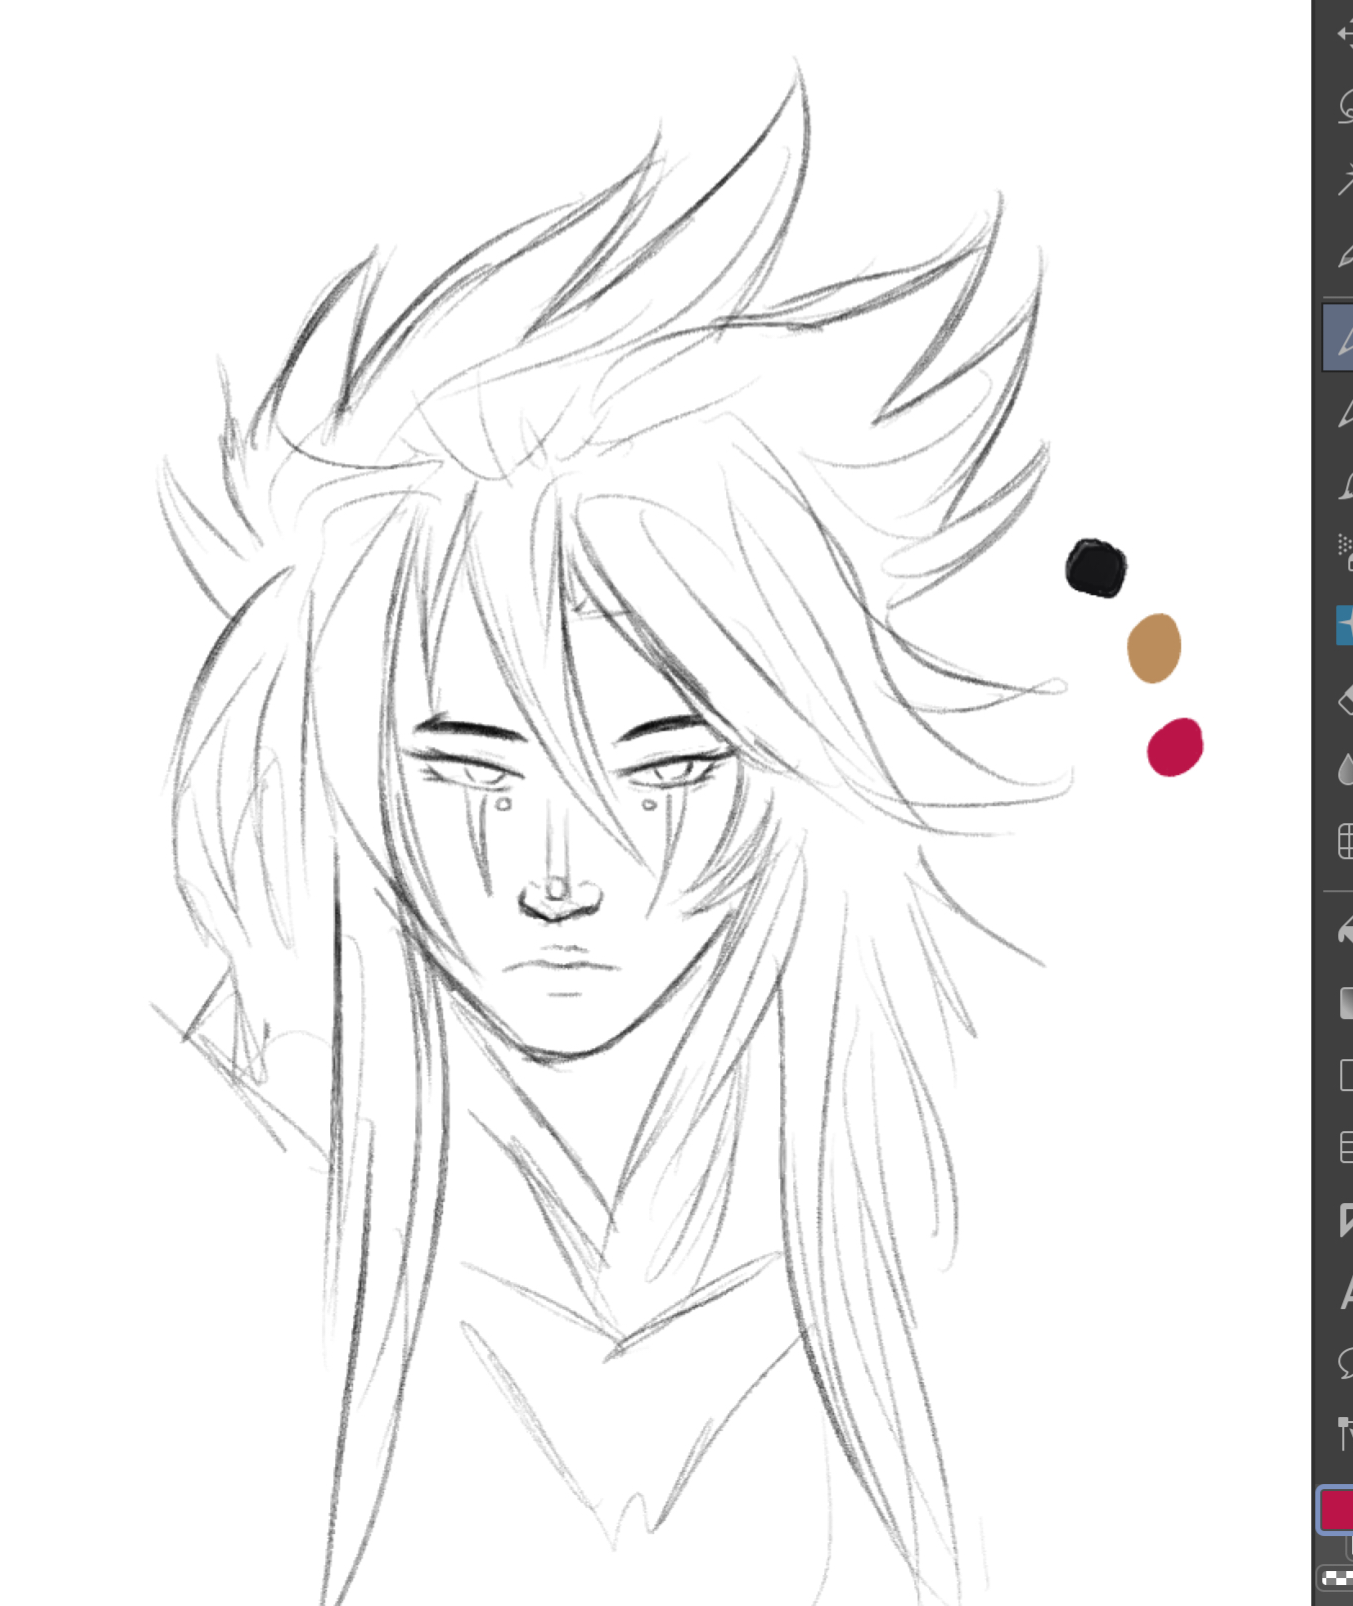
Task: Select the transparent checkered color swatch
Action: point(1335,1579)
